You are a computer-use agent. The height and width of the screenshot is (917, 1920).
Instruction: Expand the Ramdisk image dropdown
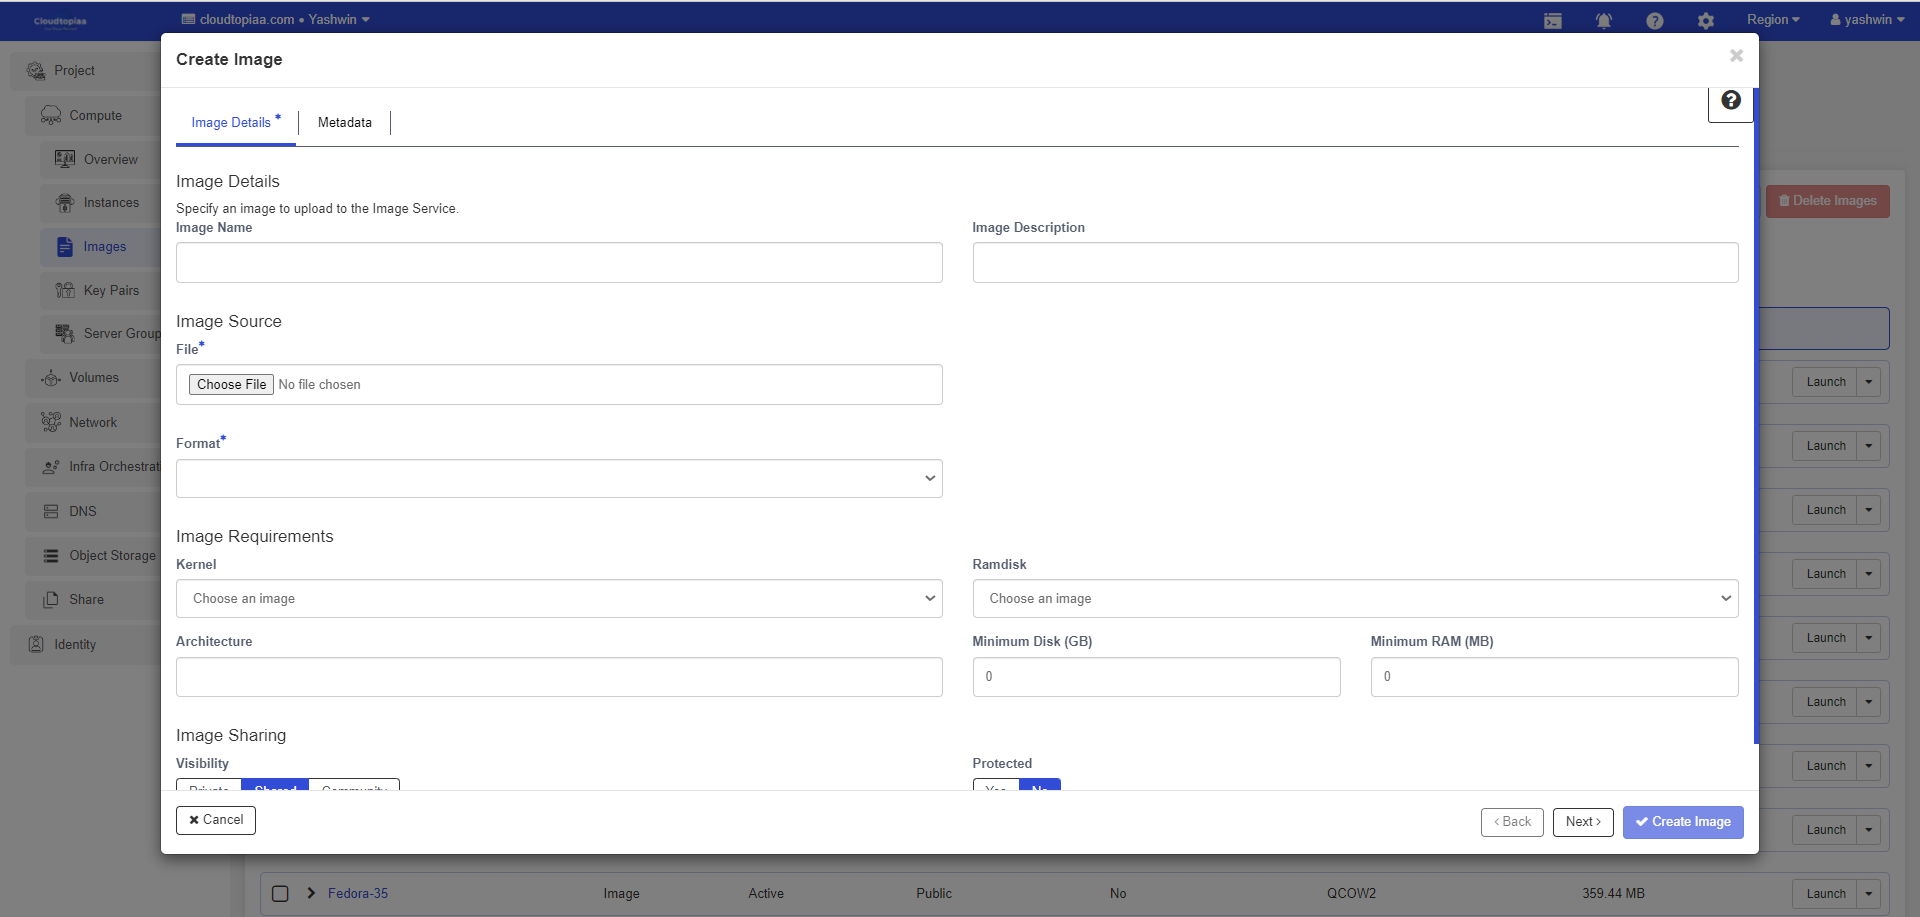(1355, 599)
